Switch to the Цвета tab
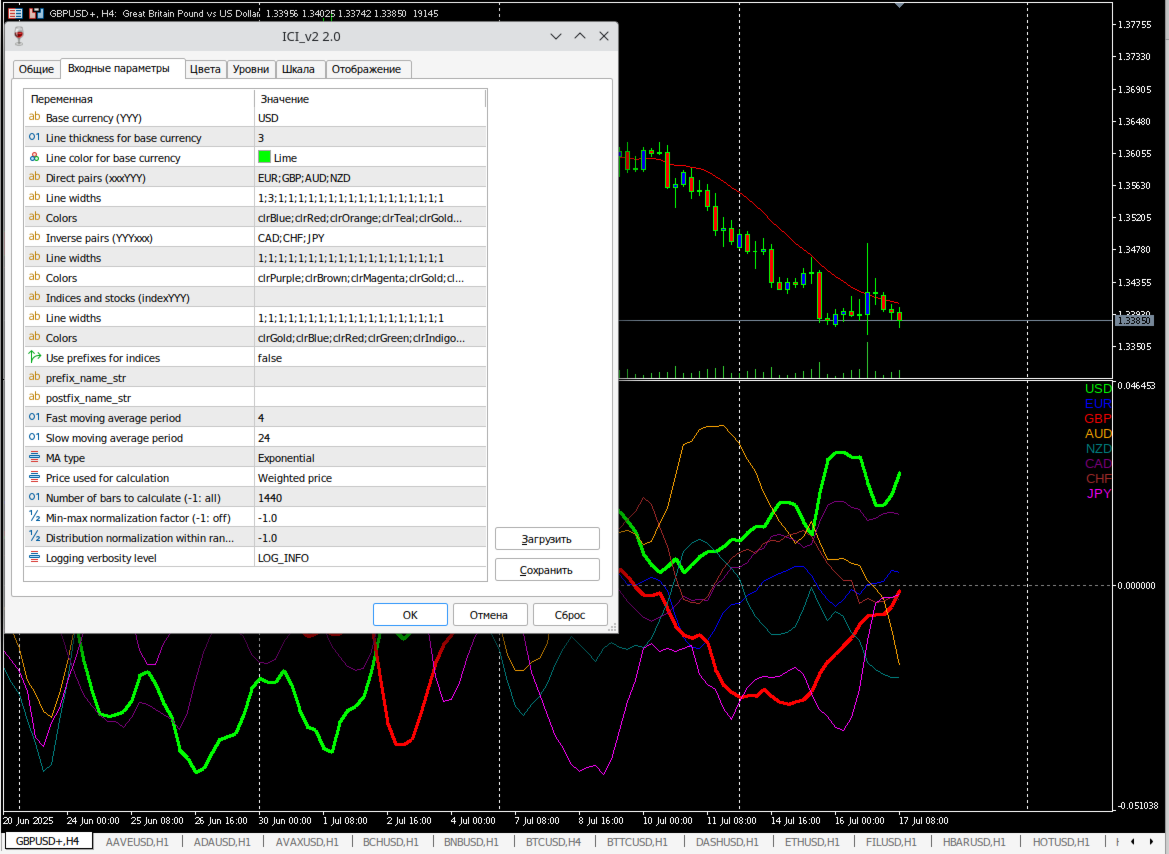The width and height of the screenshot is (1169, 854). click(205, 68)
